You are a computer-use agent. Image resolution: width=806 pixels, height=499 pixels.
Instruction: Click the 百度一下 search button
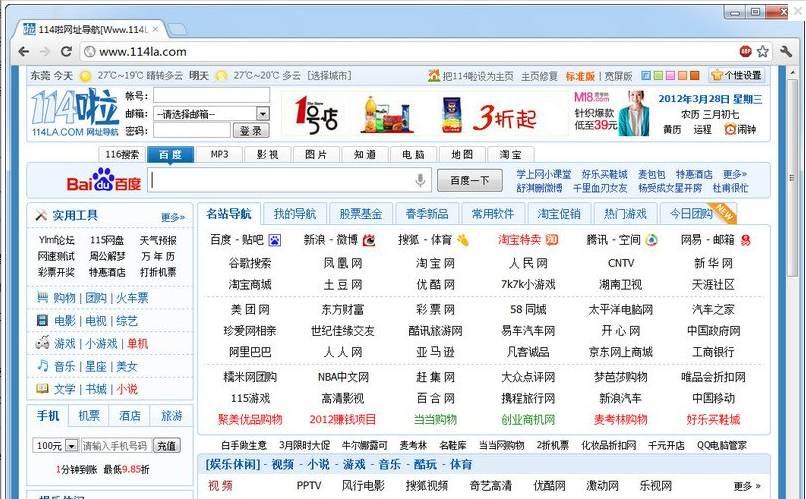point(469,180)
